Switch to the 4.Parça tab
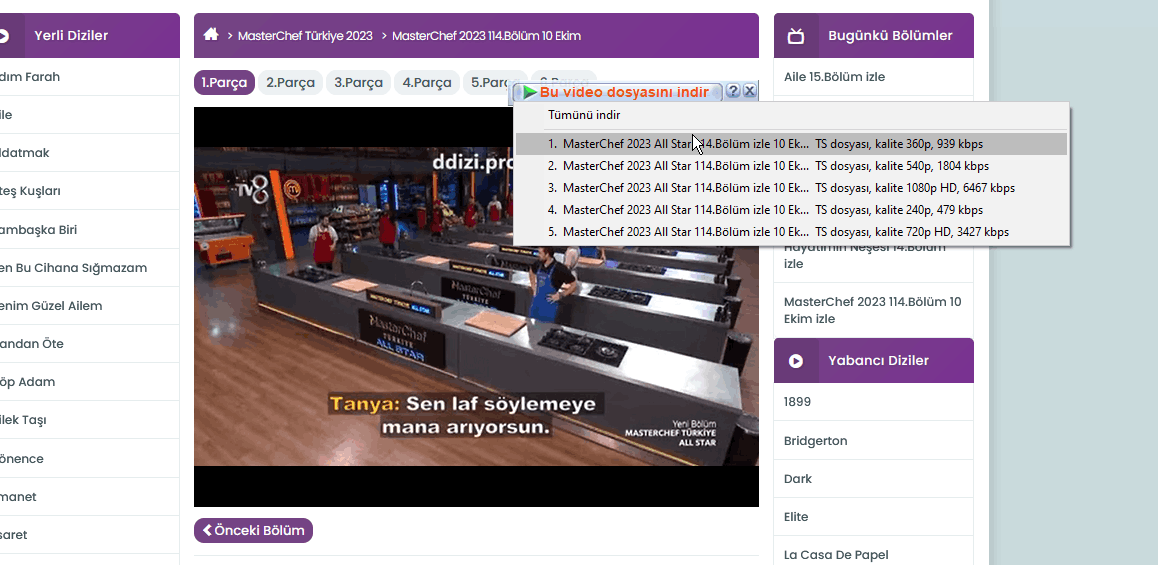1158x565 pixels. [x=427, y=83]
